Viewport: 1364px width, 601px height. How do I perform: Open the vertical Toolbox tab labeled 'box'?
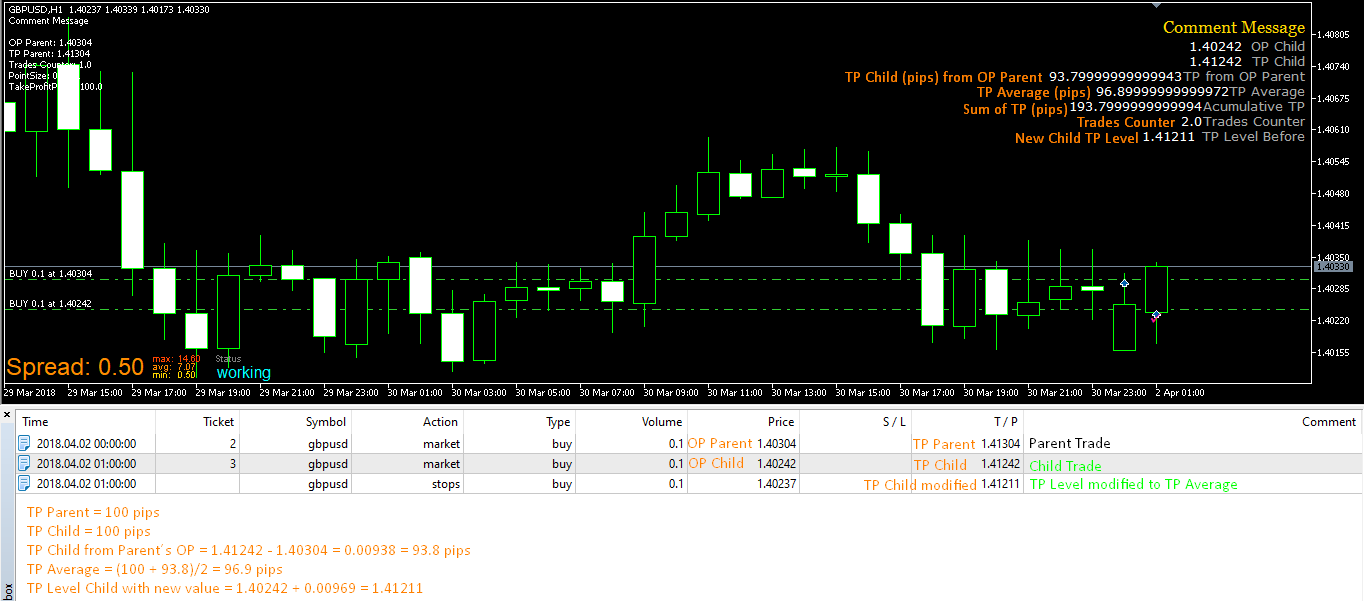[7, 590]
